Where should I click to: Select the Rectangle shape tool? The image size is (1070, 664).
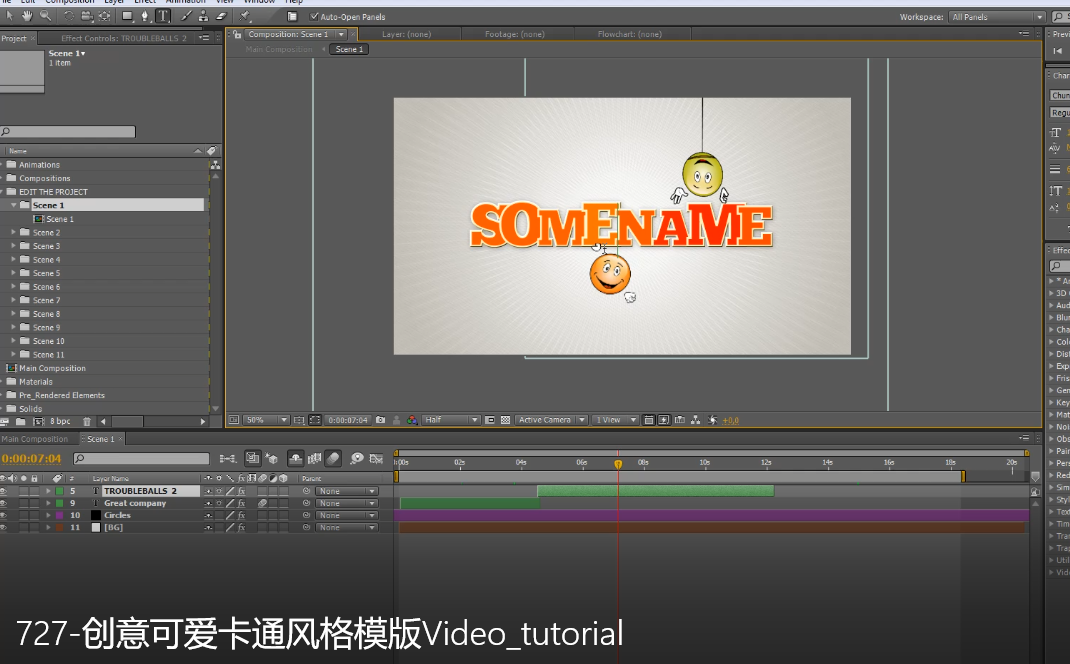(128, 16)
